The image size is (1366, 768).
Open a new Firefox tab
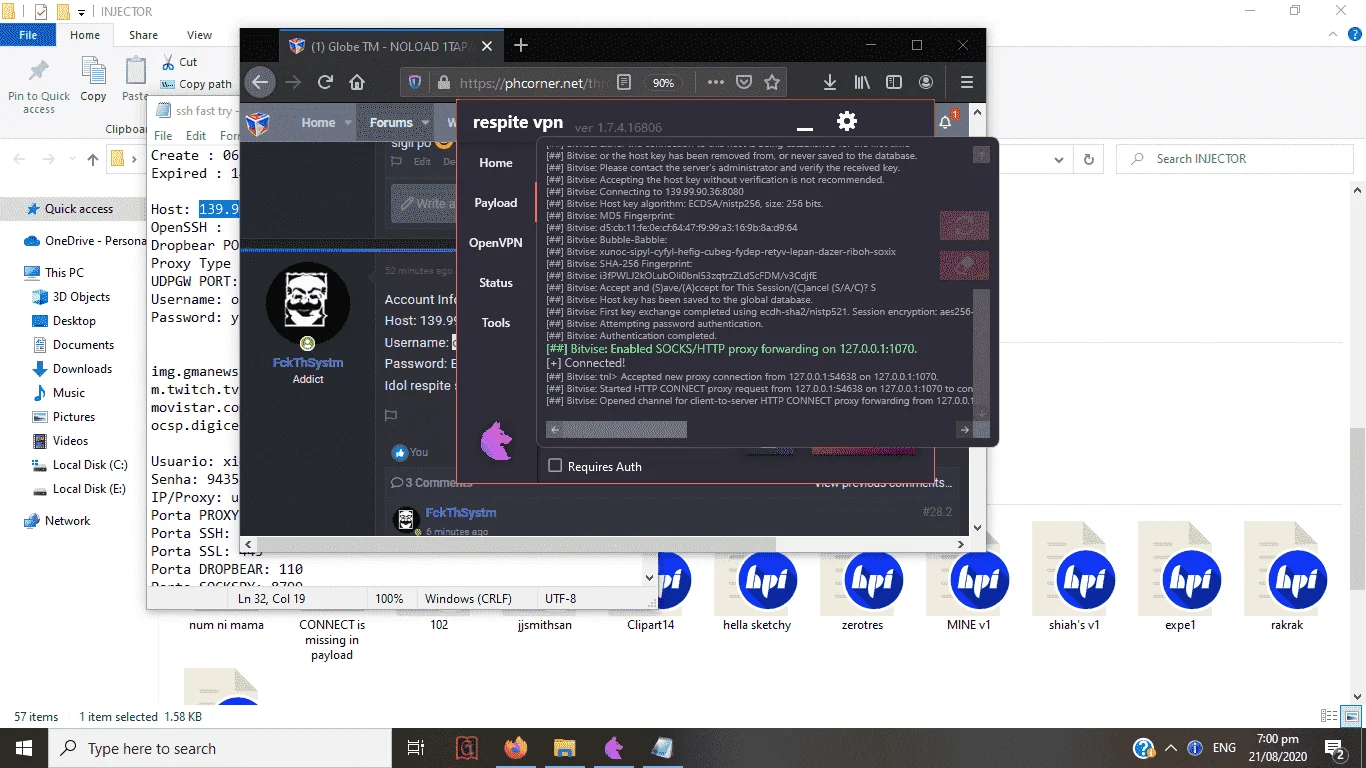coord(521,45)
